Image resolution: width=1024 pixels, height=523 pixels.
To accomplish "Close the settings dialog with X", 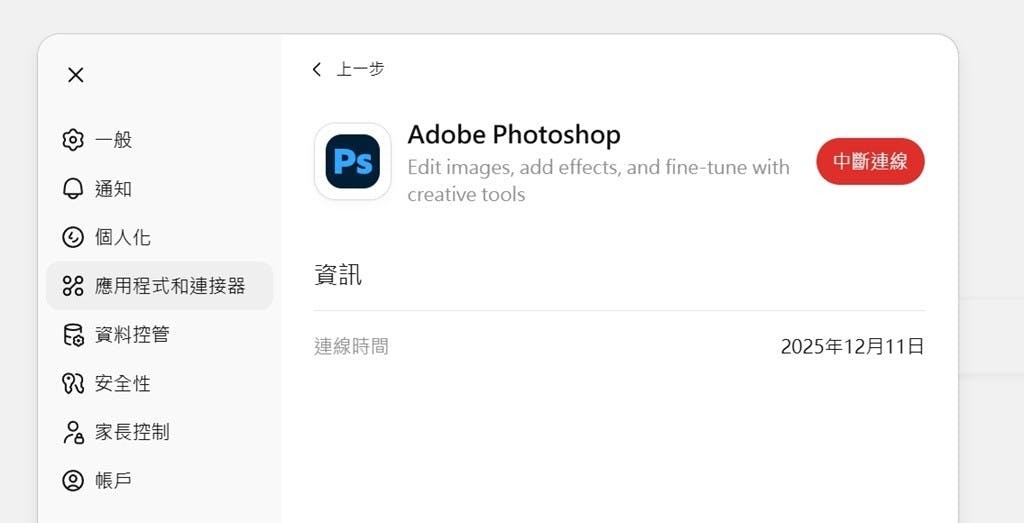I will point(75,75).
